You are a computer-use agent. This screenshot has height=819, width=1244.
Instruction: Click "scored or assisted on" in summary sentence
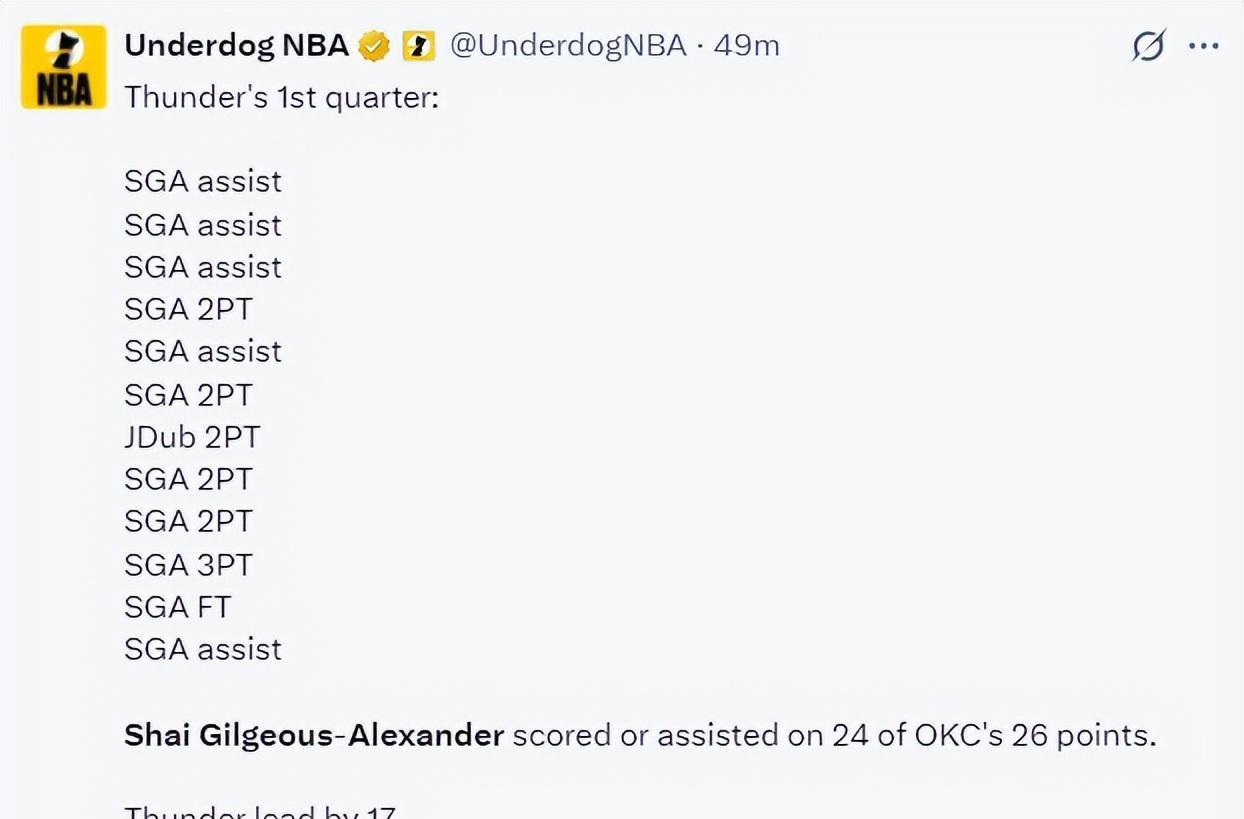click(668, 736)
